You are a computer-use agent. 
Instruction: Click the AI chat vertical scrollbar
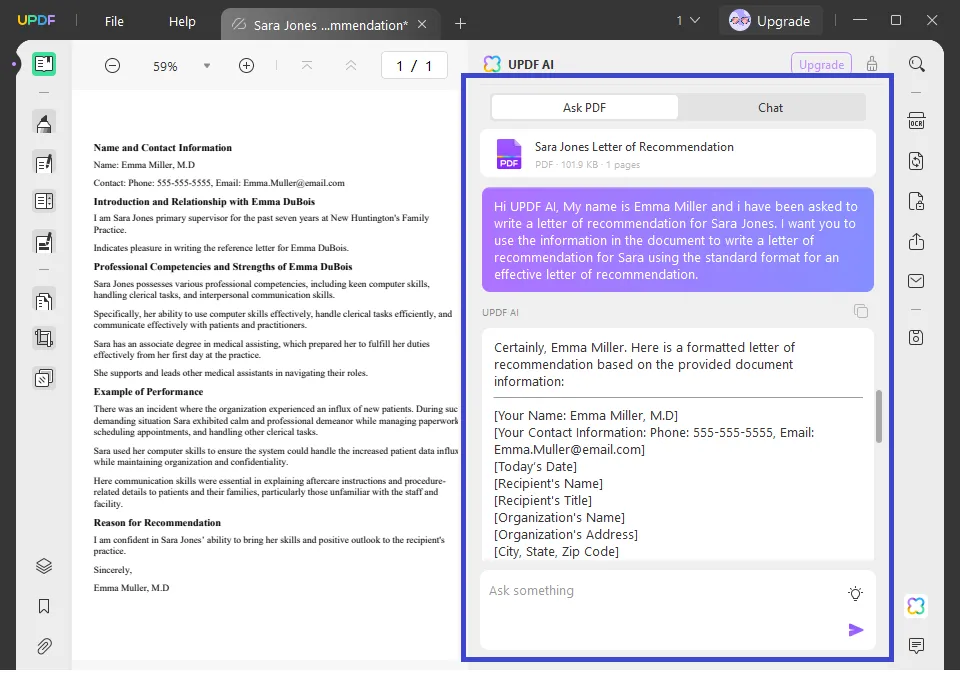(x=879, y=416)
